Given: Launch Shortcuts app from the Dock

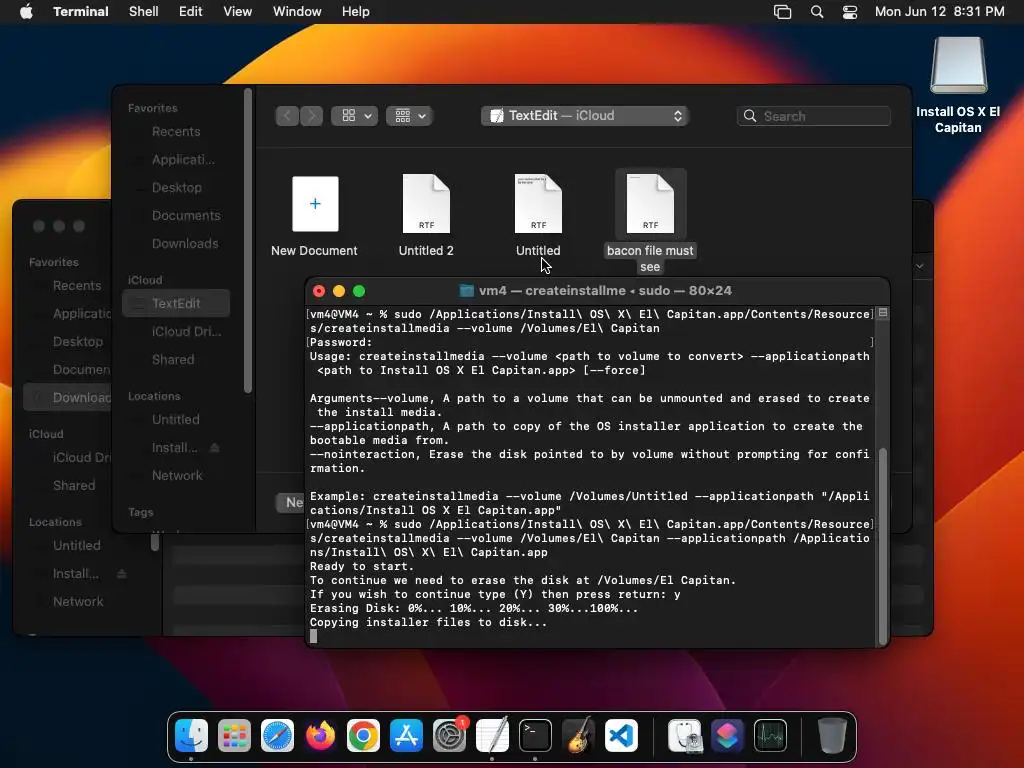Looking at the screenshot, I should coord(727,736).
